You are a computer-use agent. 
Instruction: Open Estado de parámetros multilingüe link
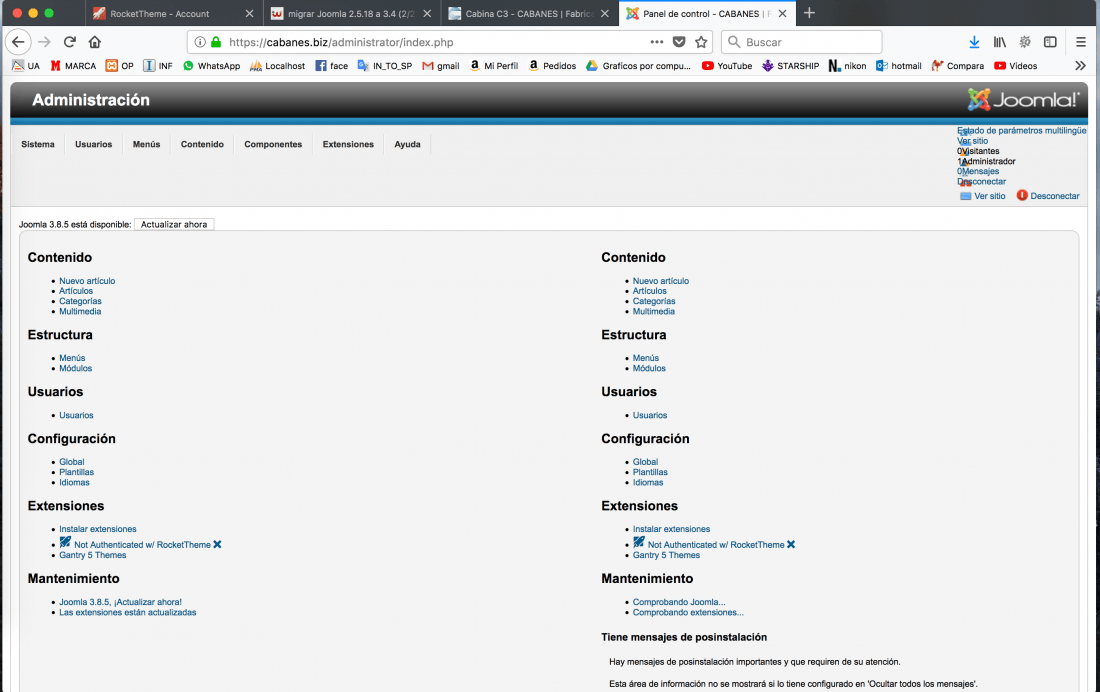(1021, 131)
